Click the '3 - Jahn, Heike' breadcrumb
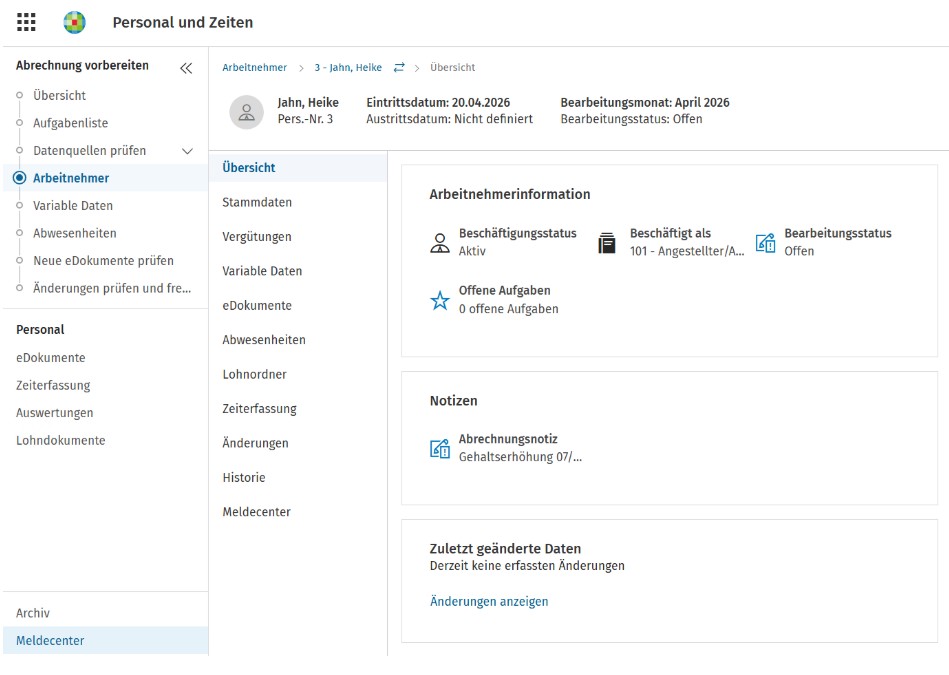The height and width of the screenshot is (675, 949). tap(348, 68)
